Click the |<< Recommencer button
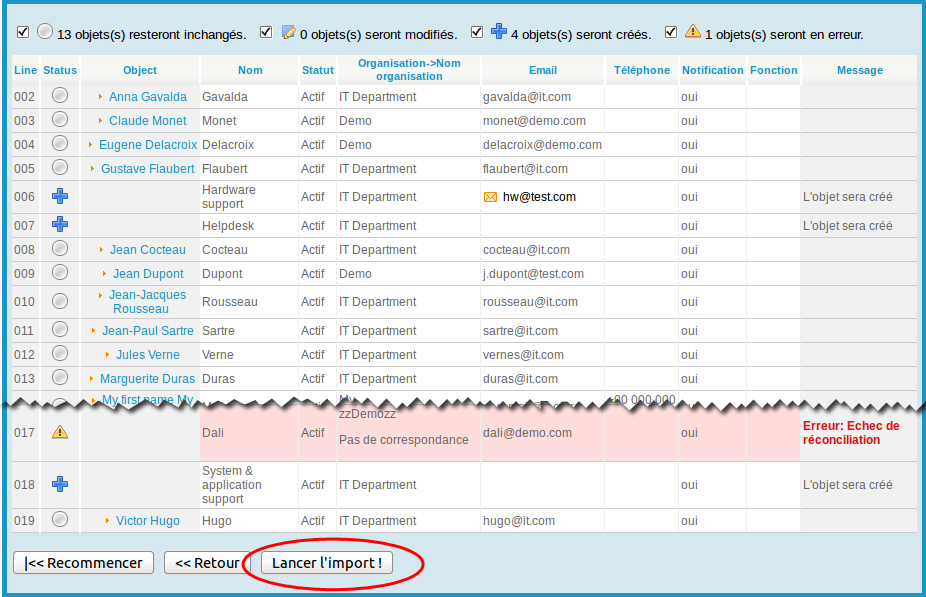The height and width of the screenshot is (597, 926). pos(84,563)
